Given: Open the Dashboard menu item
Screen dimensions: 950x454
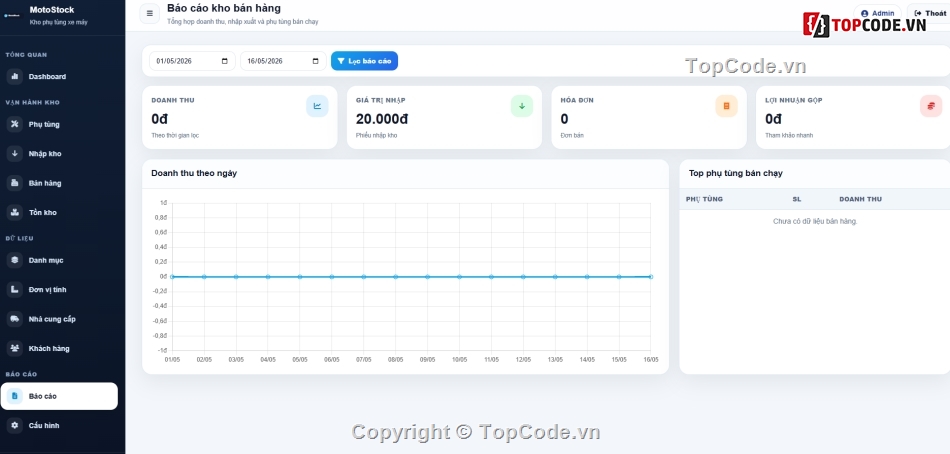Looking at the screenshot, I should pyautogui.click(x=59, y=76).
